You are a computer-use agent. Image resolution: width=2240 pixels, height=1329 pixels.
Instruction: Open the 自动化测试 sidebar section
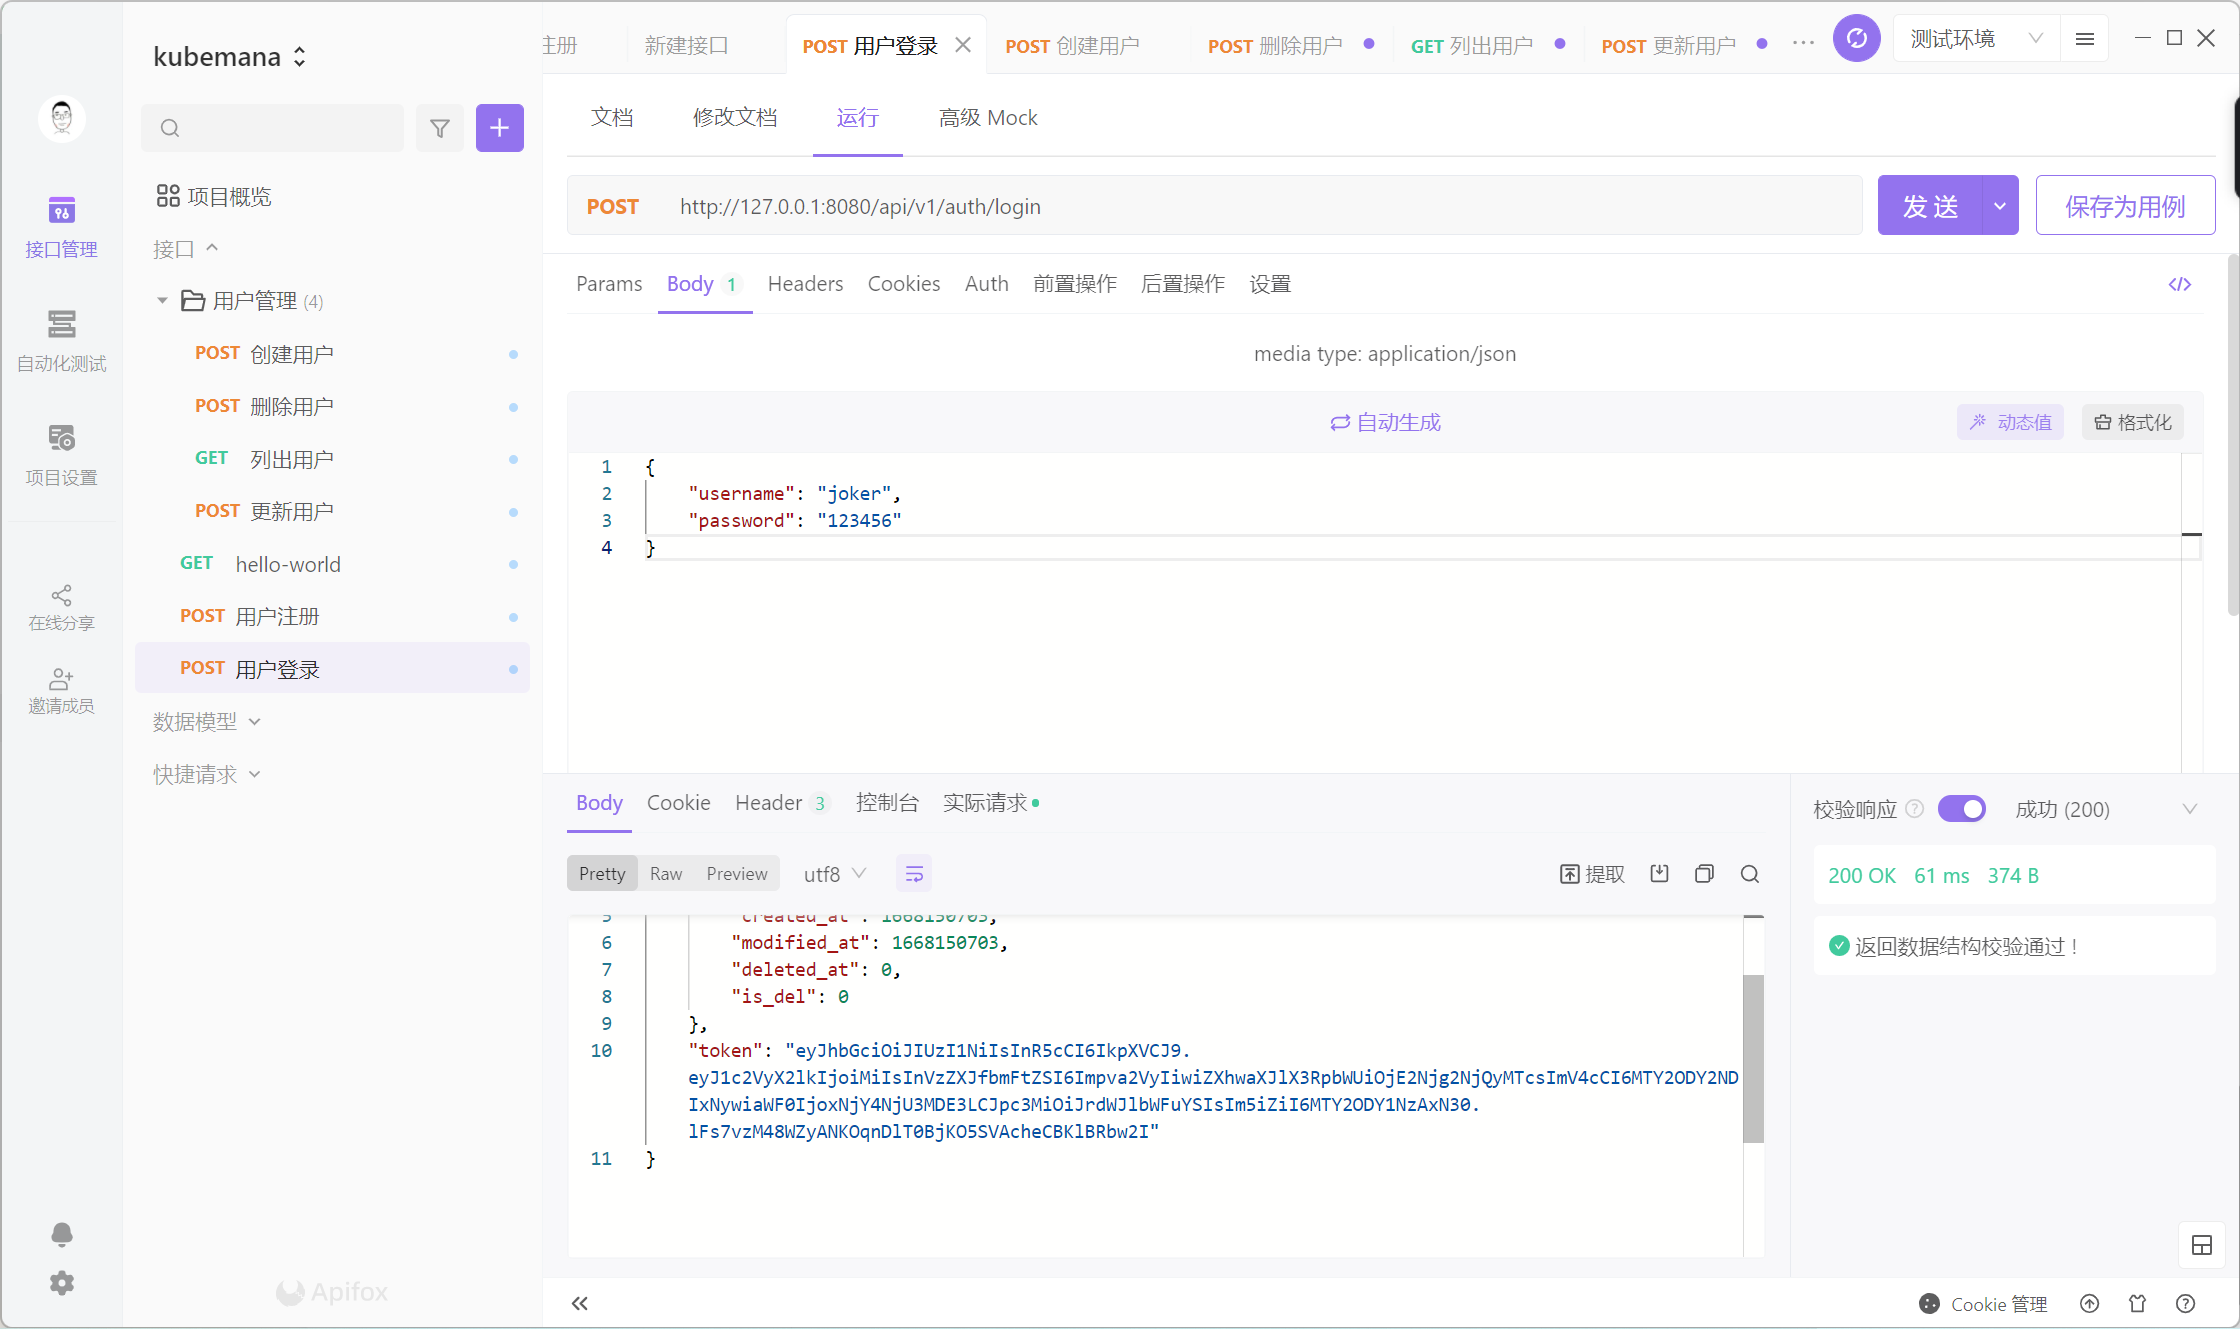click(x=61, y=341)
